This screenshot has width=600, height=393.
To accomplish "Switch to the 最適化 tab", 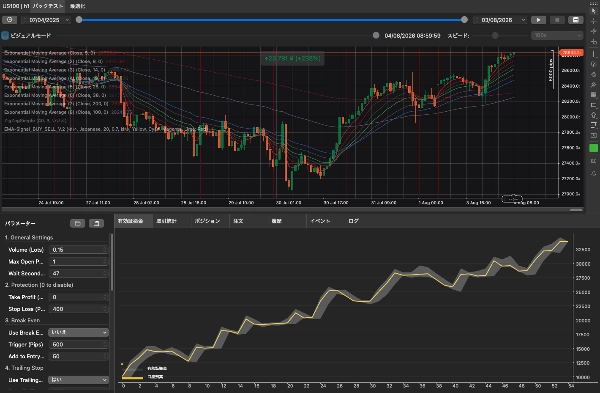I will (78, 6).
